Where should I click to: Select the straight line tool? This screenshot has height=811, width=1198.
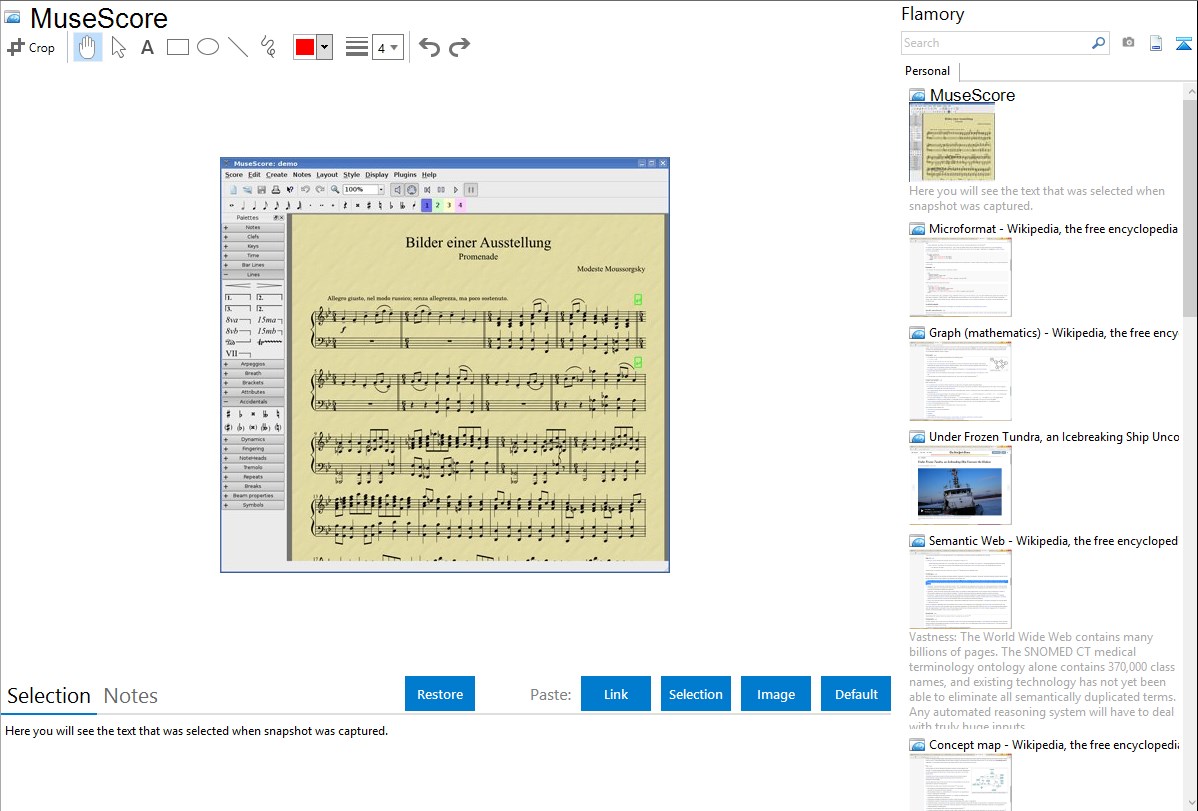(x=238, y=47)
